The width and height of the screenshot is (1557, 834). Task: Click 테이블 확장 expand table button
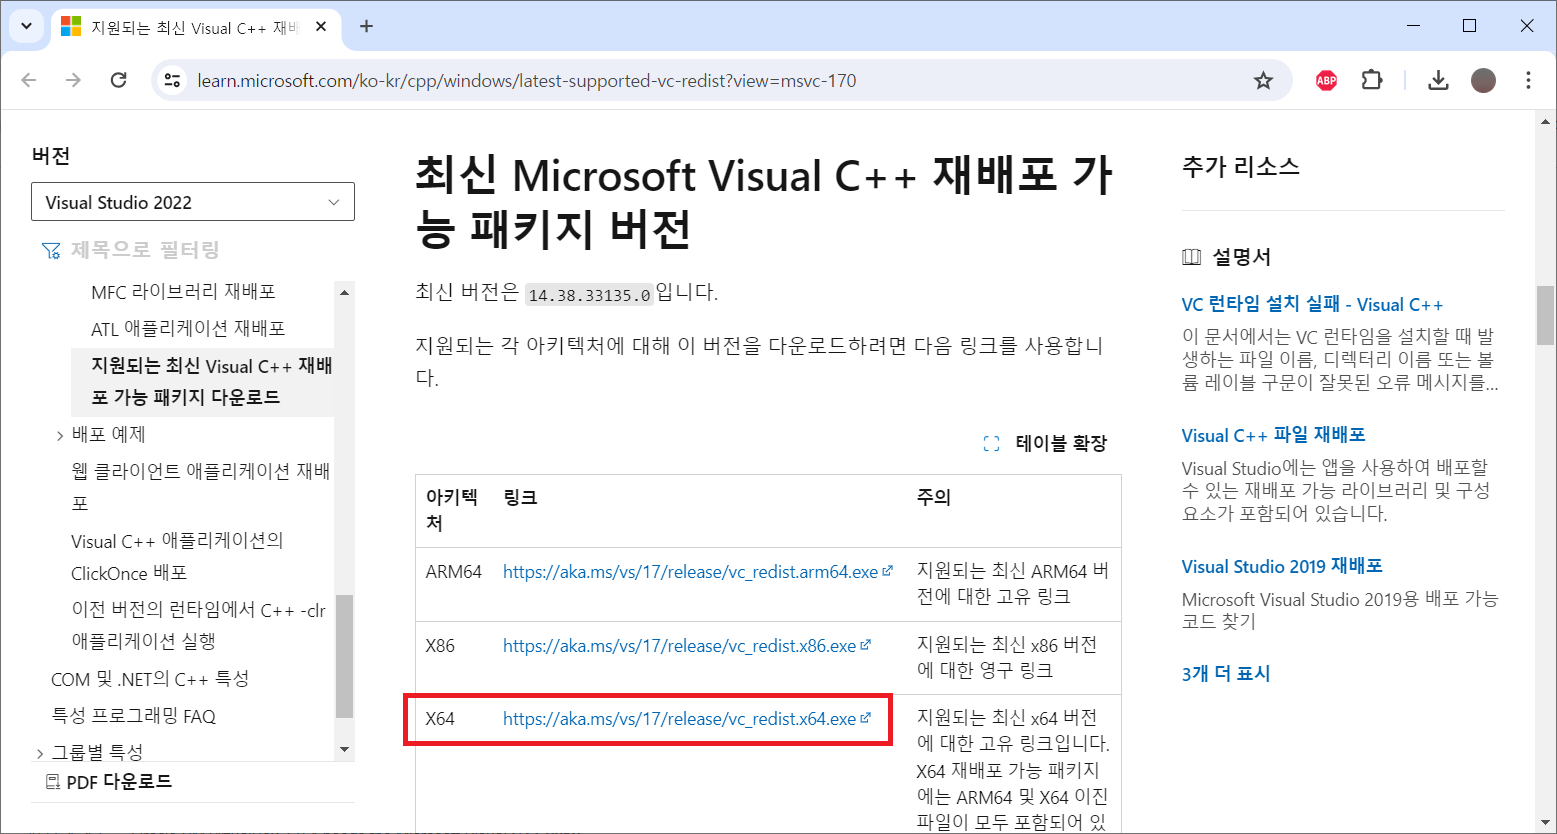click(1045, 444)
